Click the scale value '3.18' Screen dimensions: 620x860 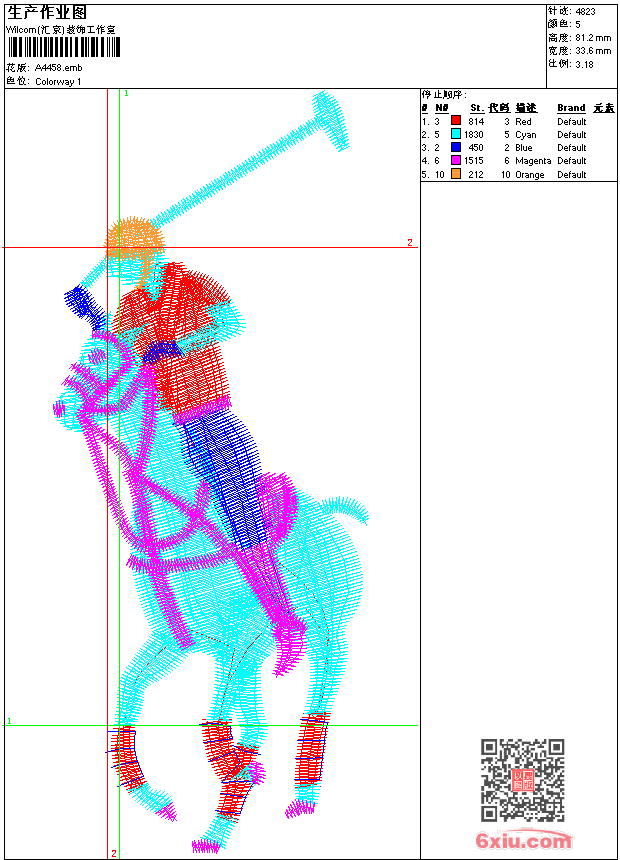(584, 64)
